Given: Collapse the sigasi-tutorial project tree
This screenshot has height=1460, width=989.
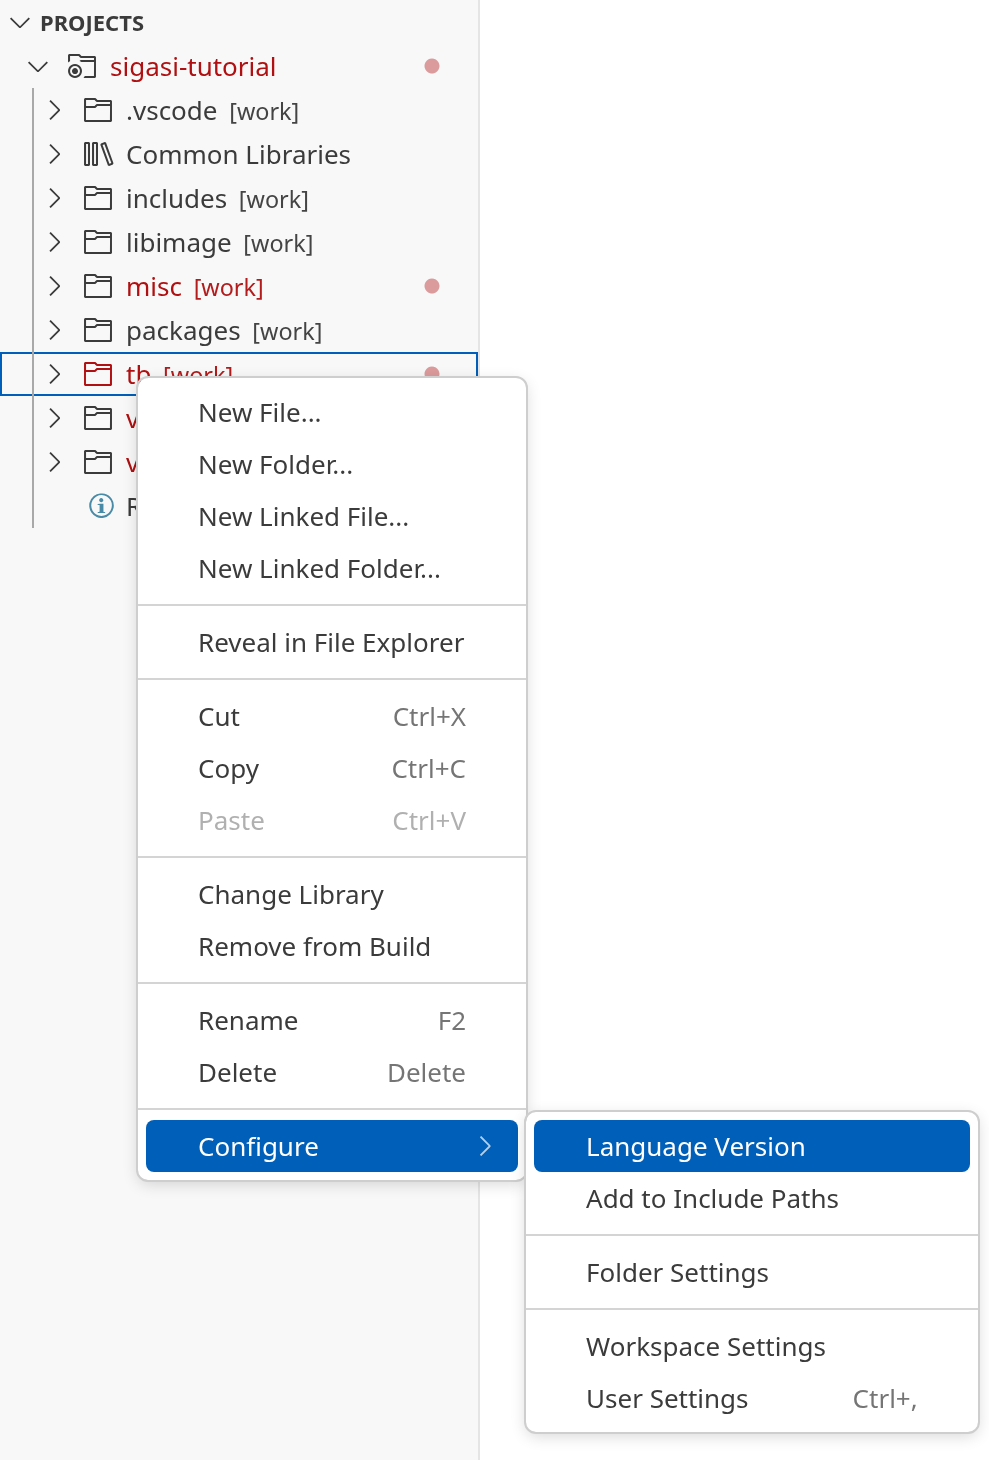Looking at the screenshot, I should tap(38, 67).
